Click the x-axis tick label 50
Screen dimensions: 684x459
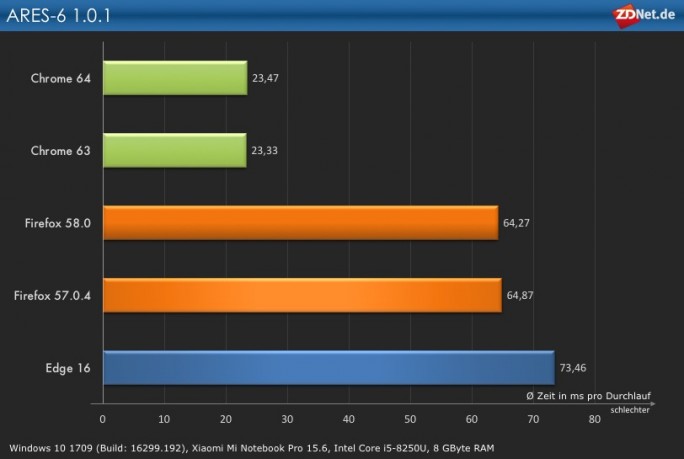click(410, 419)
